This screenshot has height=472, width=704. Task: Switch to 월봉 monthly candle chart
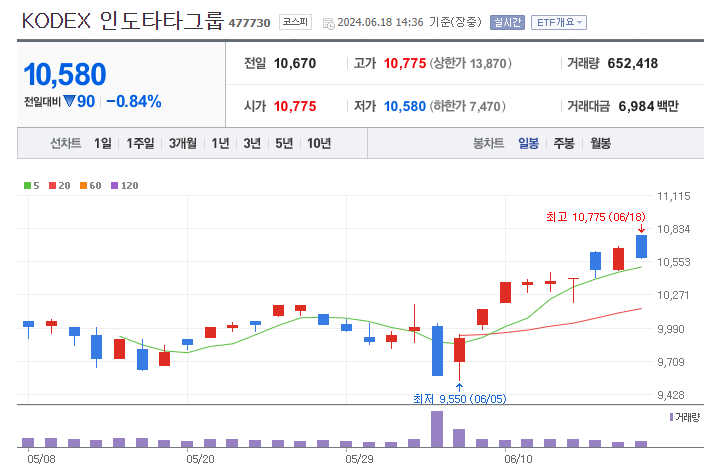pos(600,143)
